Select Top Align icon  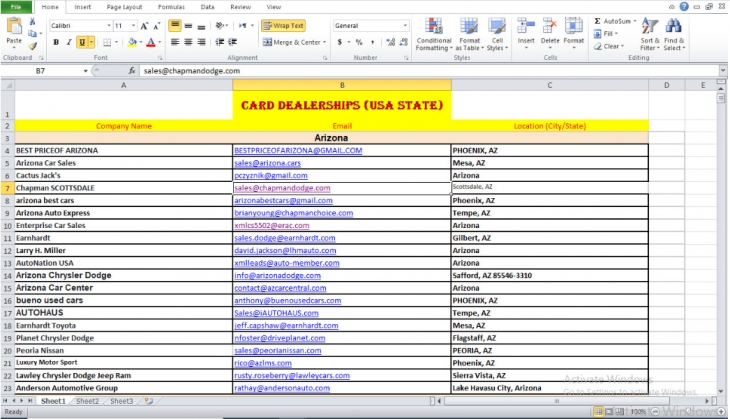[x=175, y=26]
